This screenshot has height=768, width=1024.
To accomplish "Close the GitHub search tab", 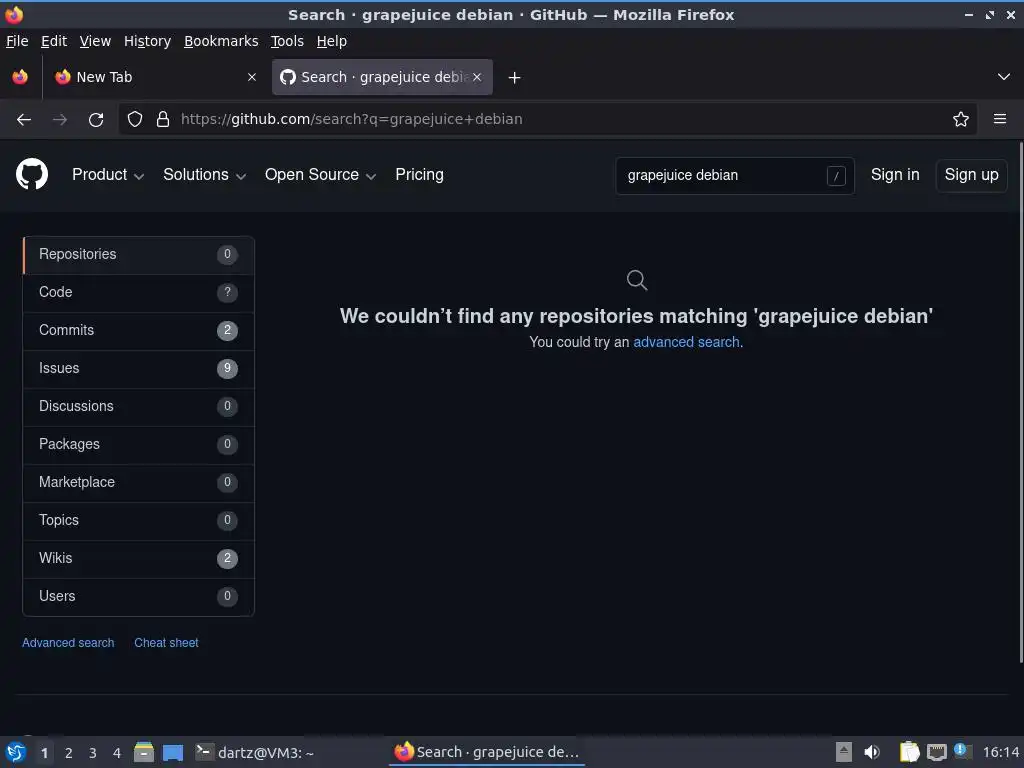I will coord(477,77).
